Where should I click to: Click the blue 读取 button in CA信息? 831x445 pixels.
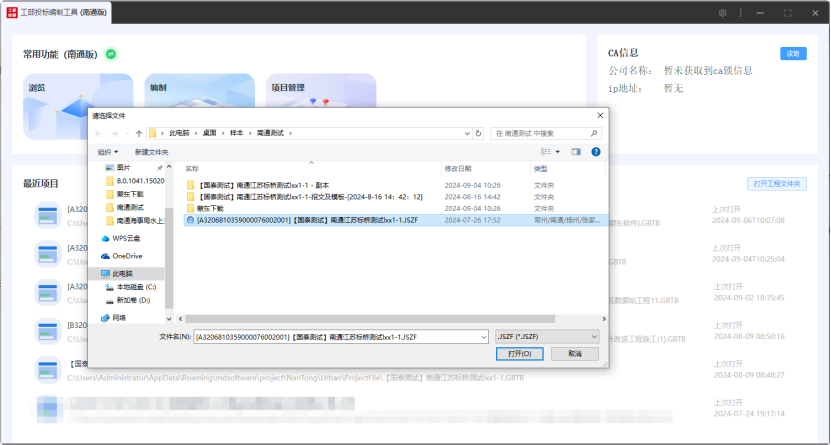[x=792, y=54]
